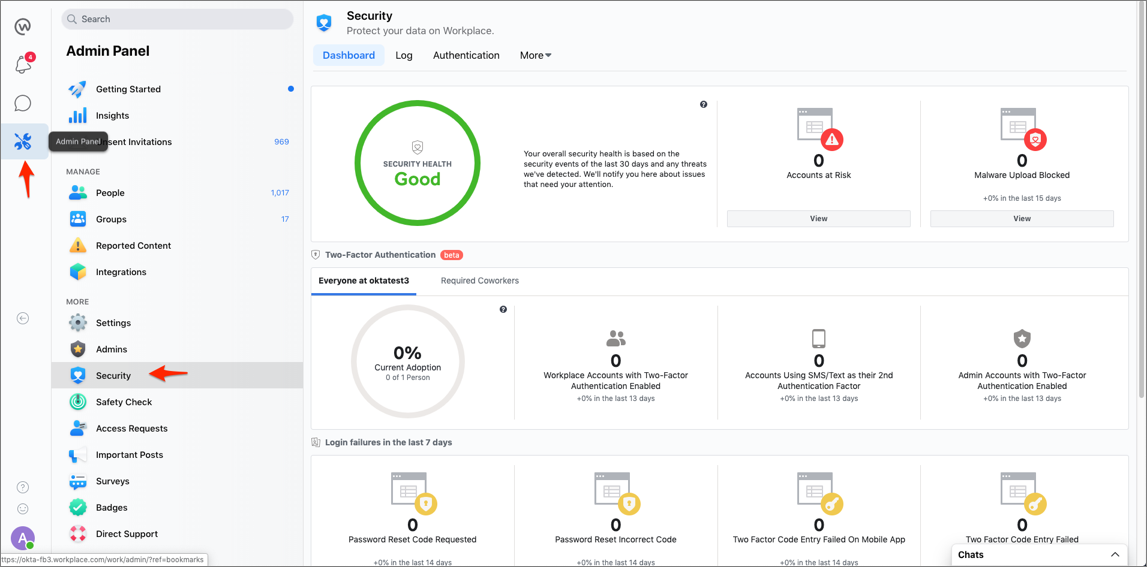Switch to the Authentication tab
The width and height of the screenshot is (1147, 567).
[466, 56]
